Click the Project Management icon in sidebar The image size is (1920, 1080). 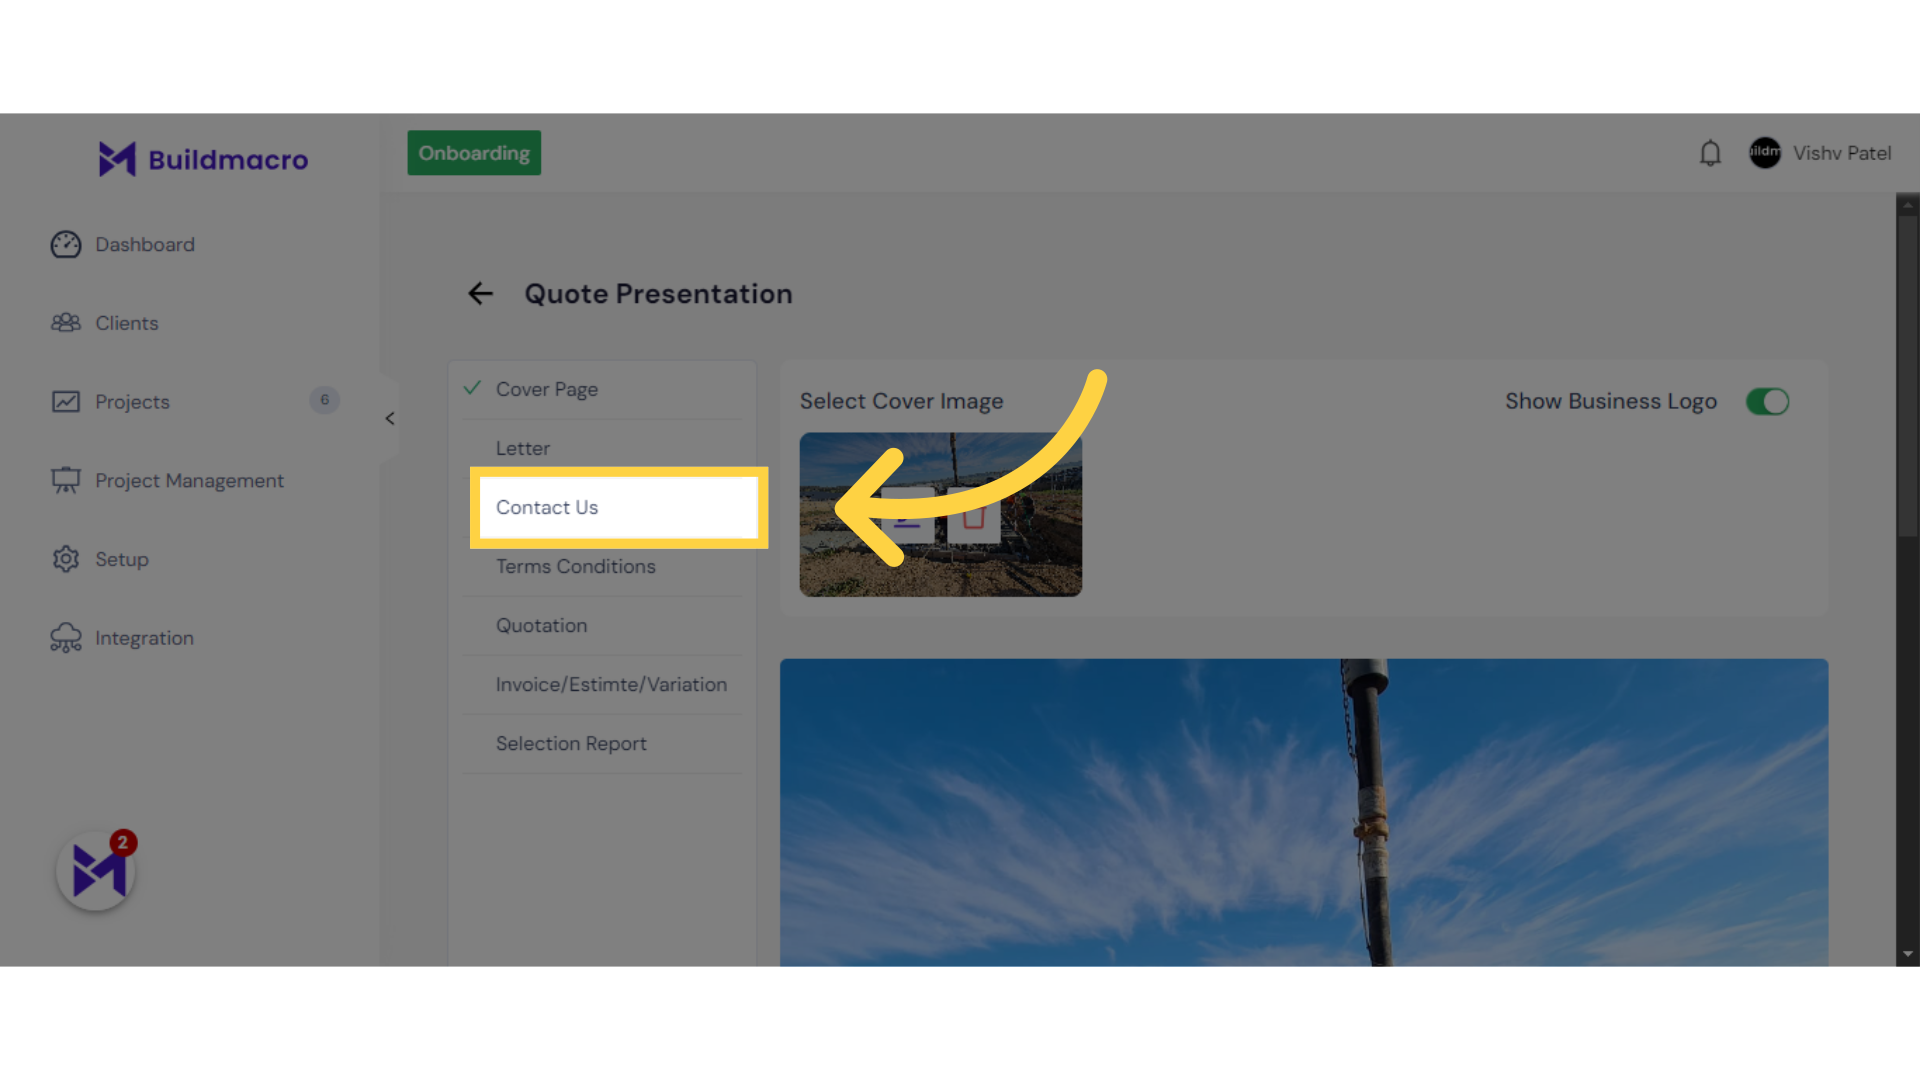pos(65,480)
